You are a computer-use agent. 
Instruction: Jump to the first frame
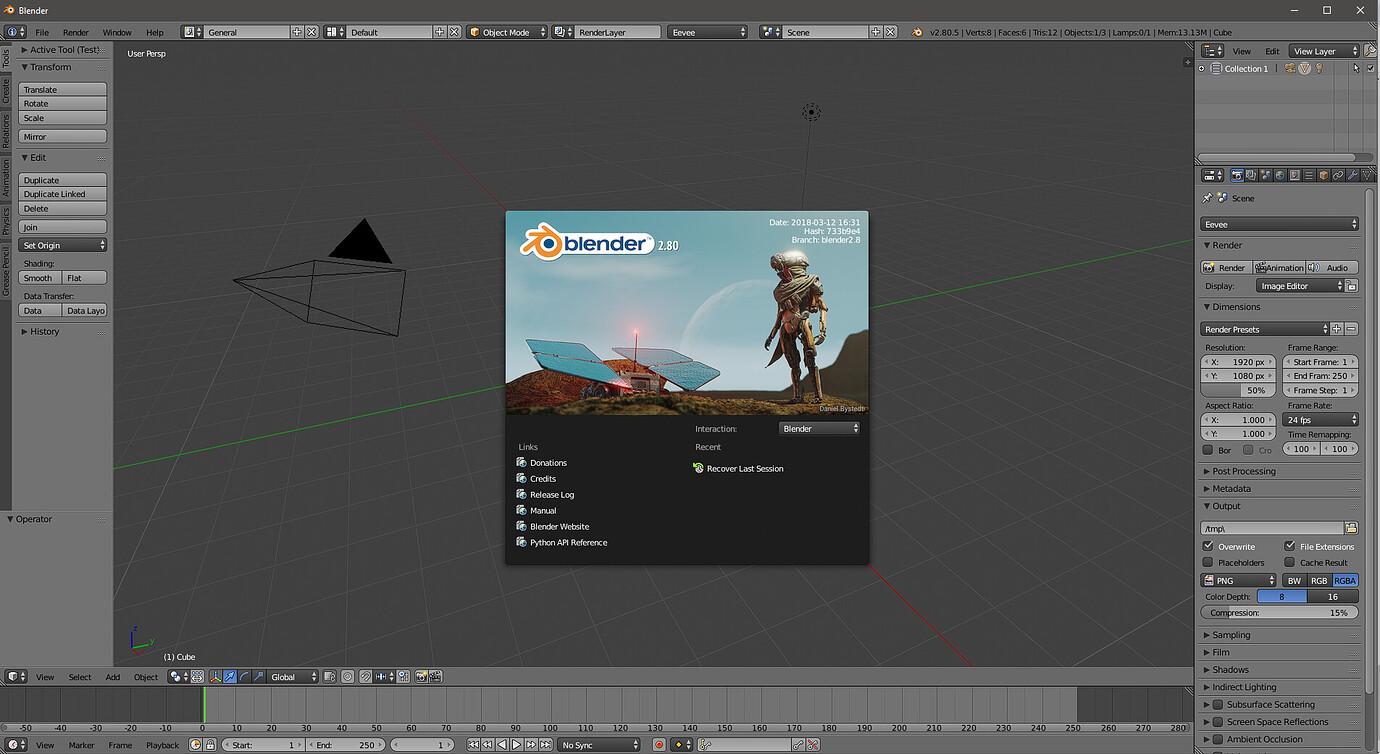(x=473, y=745)
